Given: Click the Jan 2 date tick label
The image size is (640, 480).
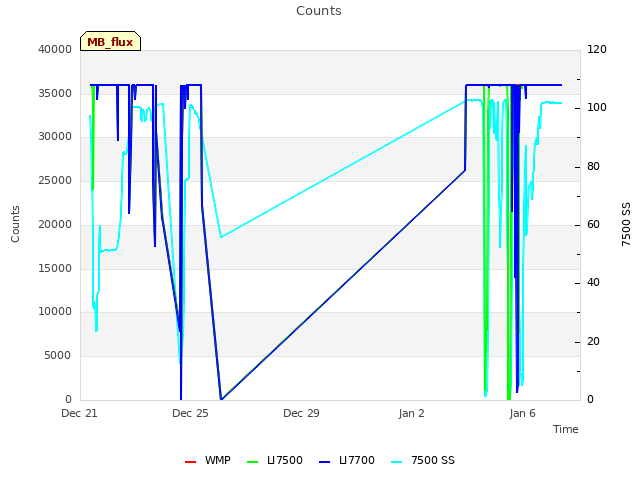Looking at the screenshot, I should (x=411, y=413).
